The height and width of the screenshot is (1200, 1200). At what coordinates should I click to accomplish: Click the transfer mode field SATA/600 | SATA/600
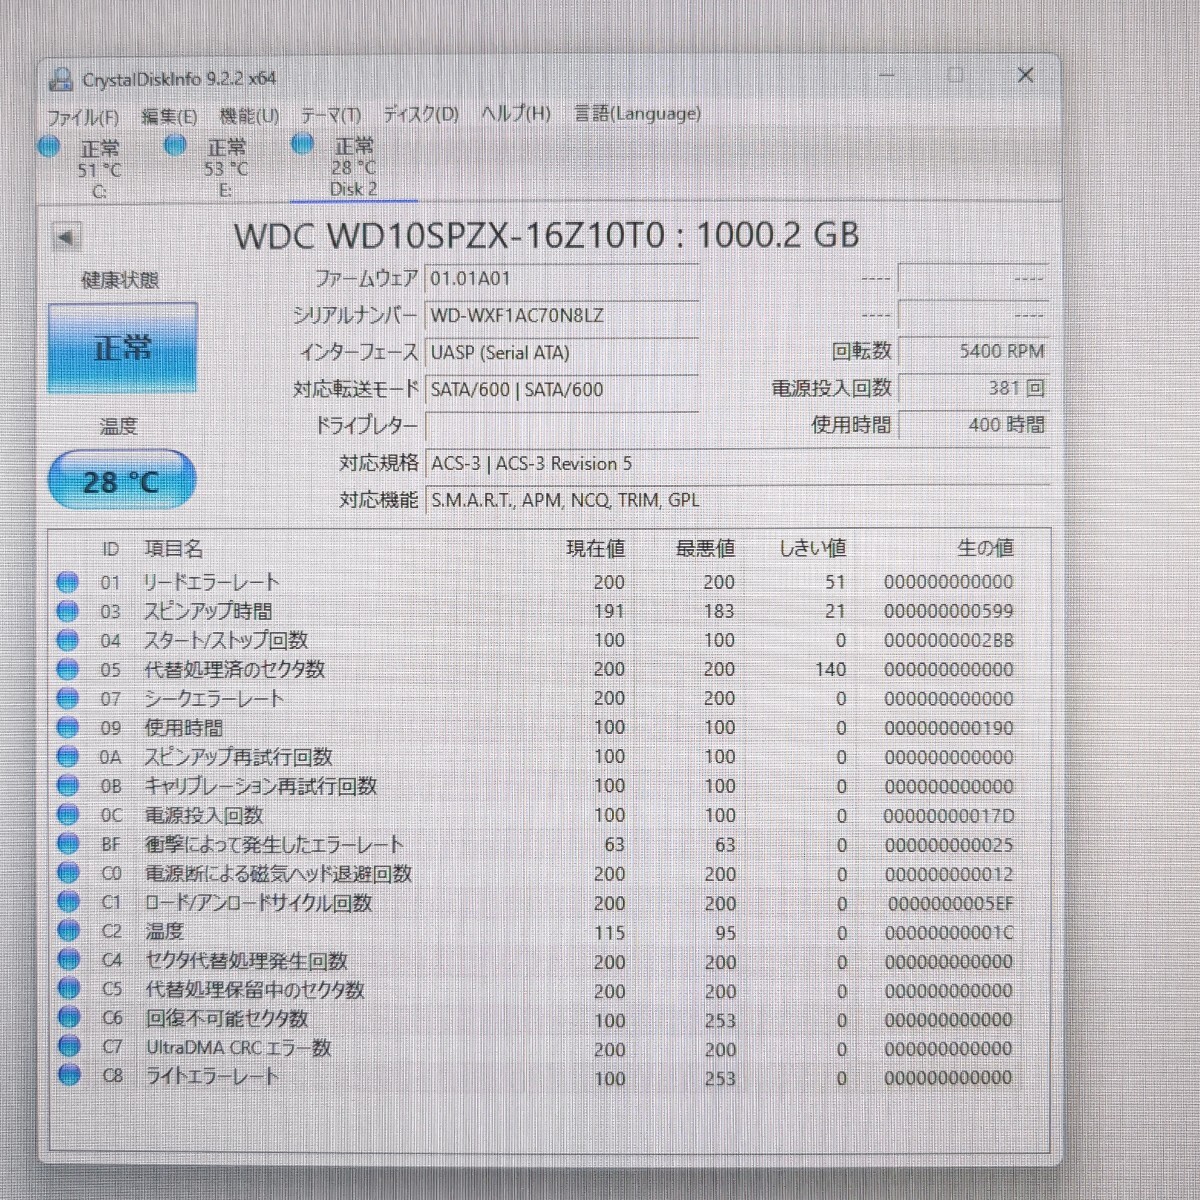561,389
